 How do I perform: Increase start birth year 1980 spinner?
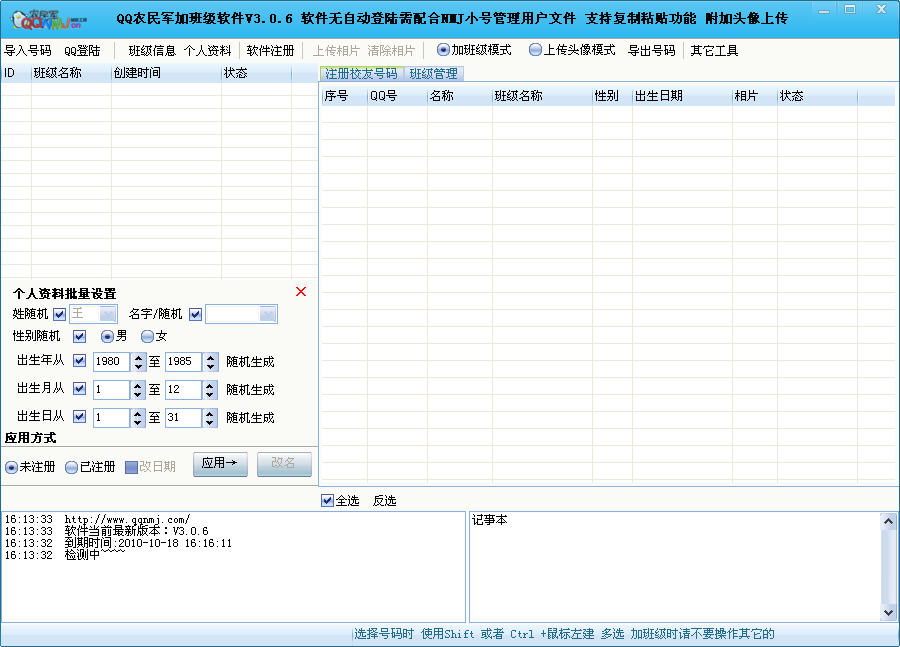pos(138,357)
